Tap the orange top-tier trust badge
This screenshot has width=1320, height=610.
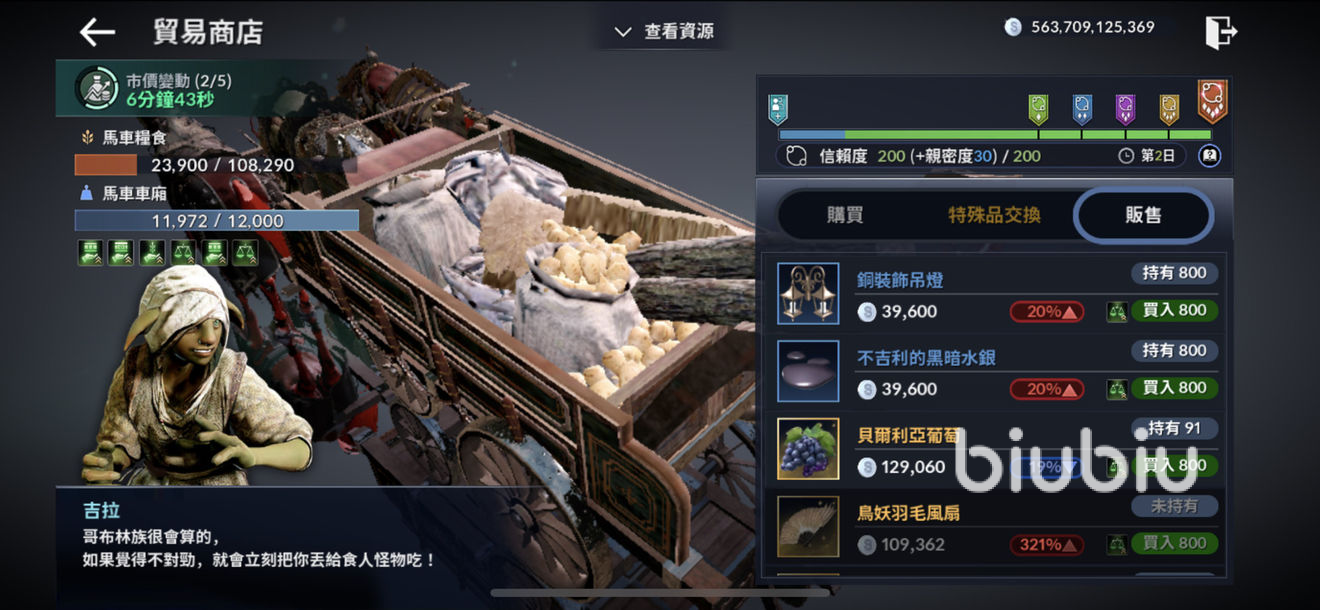[x=1212, y=100]
